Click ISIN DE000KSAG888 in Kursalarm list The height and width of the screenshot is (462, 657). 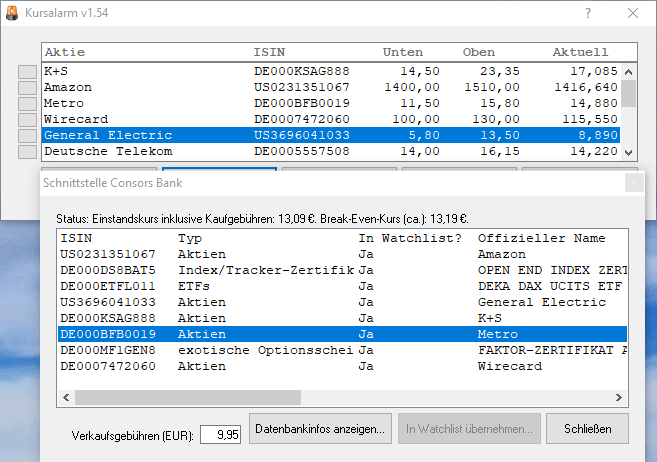tap(302, 71)
